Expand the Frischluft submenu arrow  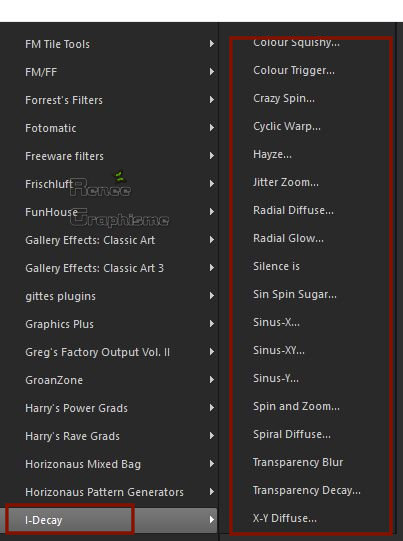[x=212, y=184]
